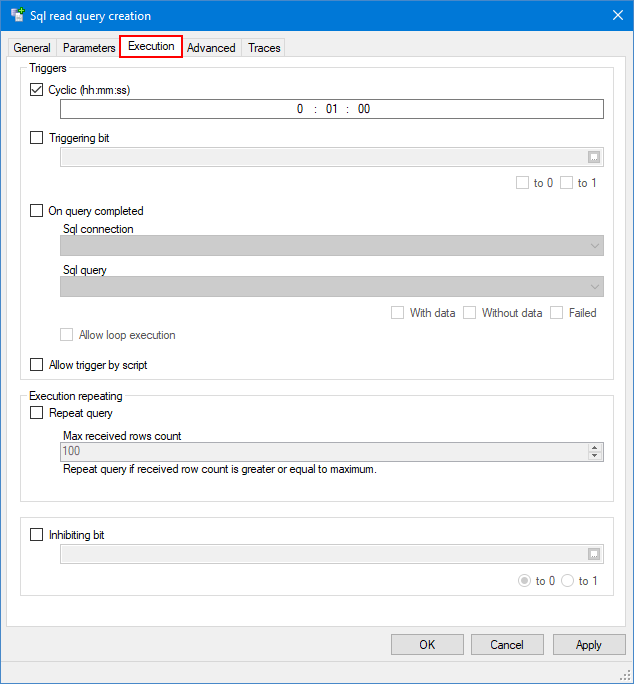Switch to the Traces tab
Image resolution: width=634 pixels, height=684 pixels.
[x=264, y=48]
